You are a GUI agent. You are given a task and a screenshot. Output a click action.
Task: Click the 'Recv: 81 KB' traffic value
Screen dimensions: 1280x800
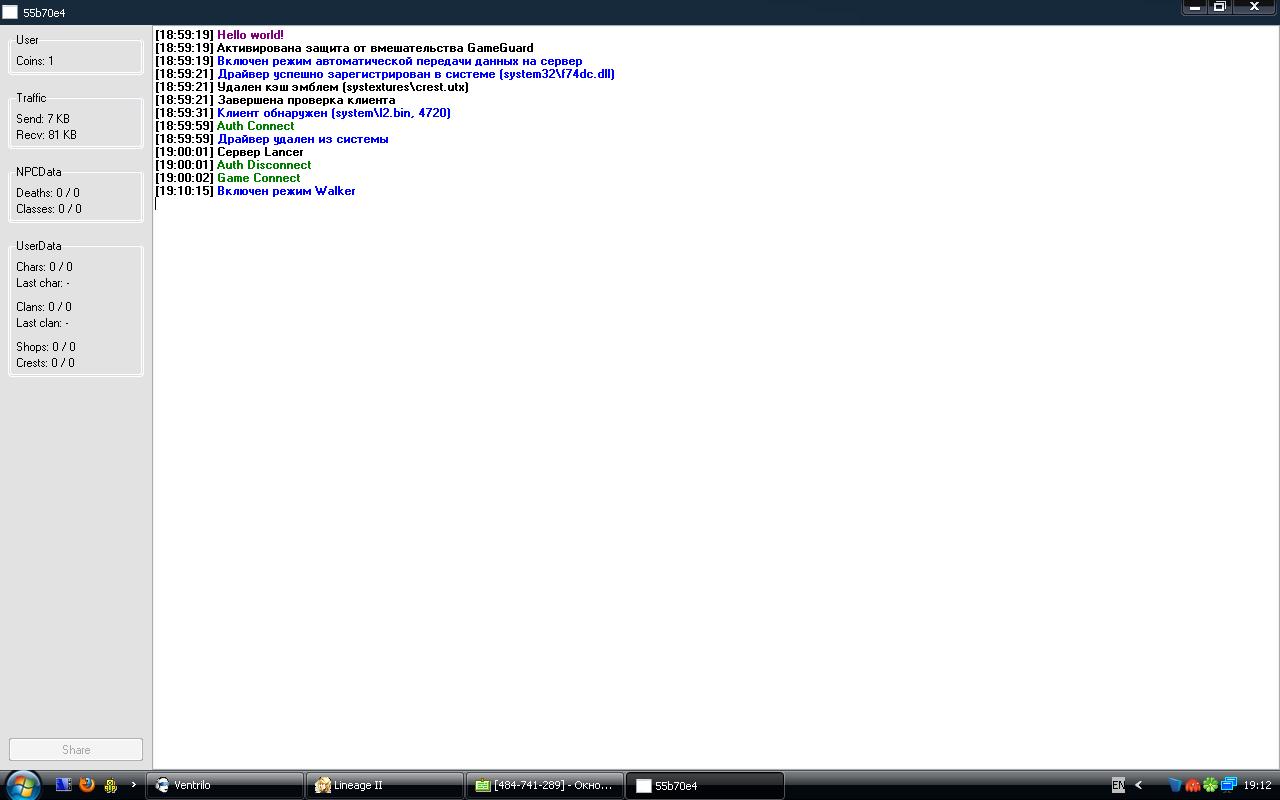click(46, 135)
